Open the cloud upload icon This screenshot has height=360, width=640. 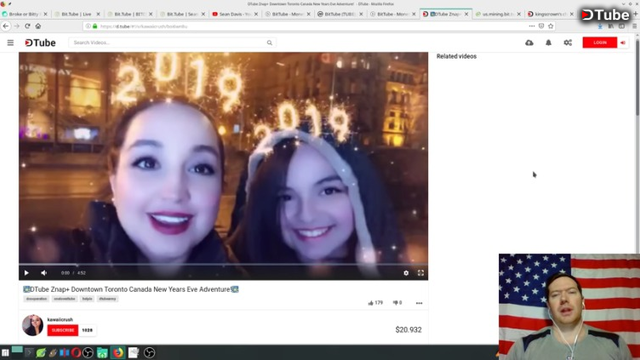click(529, 42)
